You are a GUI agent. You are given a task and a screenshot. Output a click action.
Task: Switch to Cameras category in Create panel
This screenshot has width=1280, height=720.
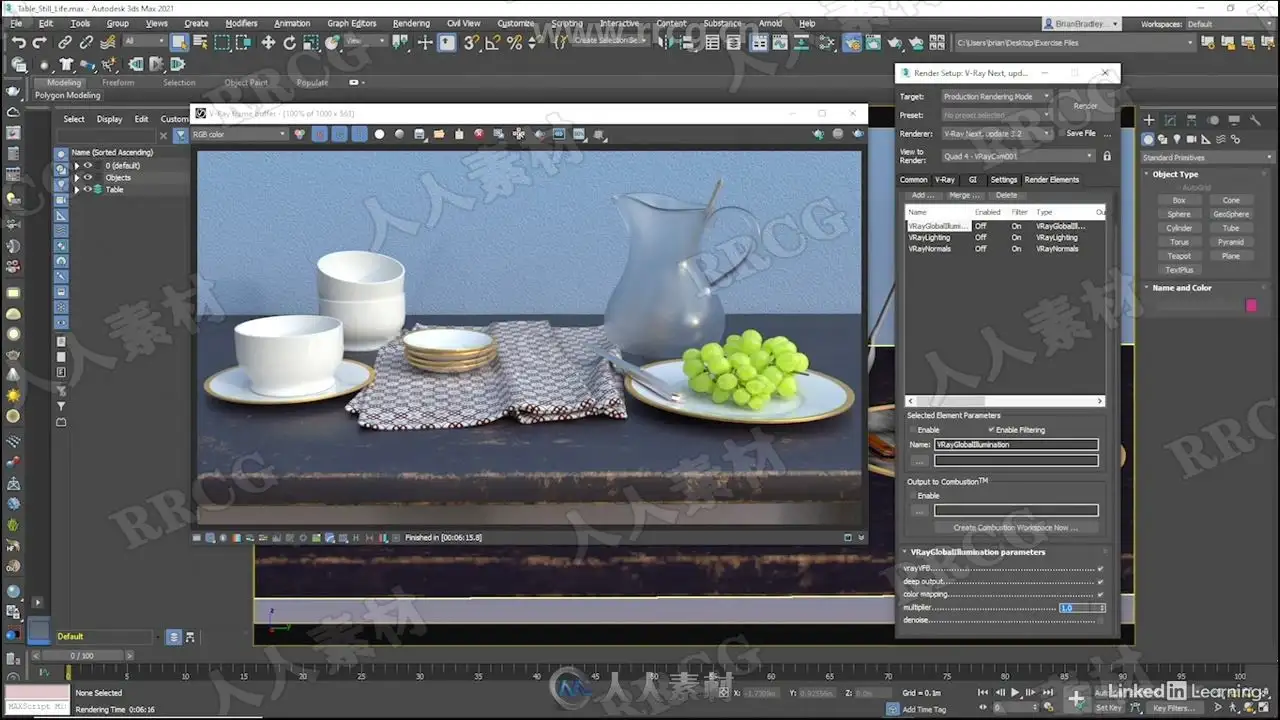1192,139
